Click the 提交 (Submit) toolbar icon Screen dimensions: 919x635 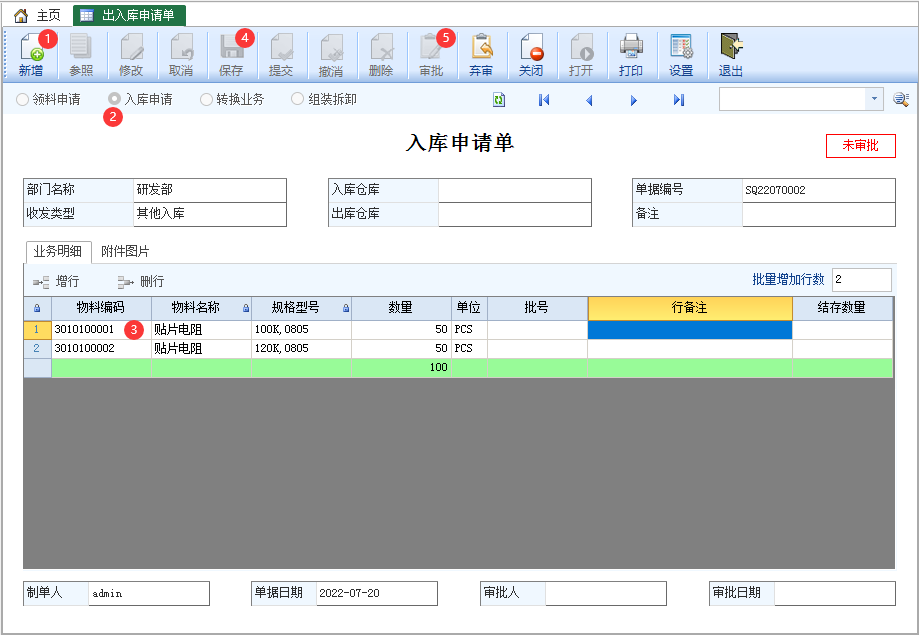(x=281, y=47)
